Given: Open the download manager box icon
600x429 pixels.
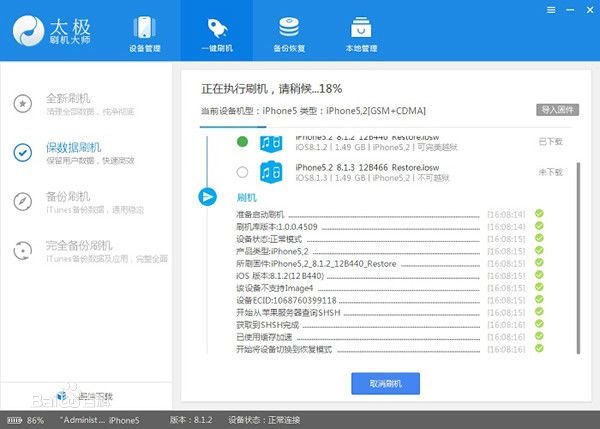Looking at the screenshot, I should coord(62,395).
